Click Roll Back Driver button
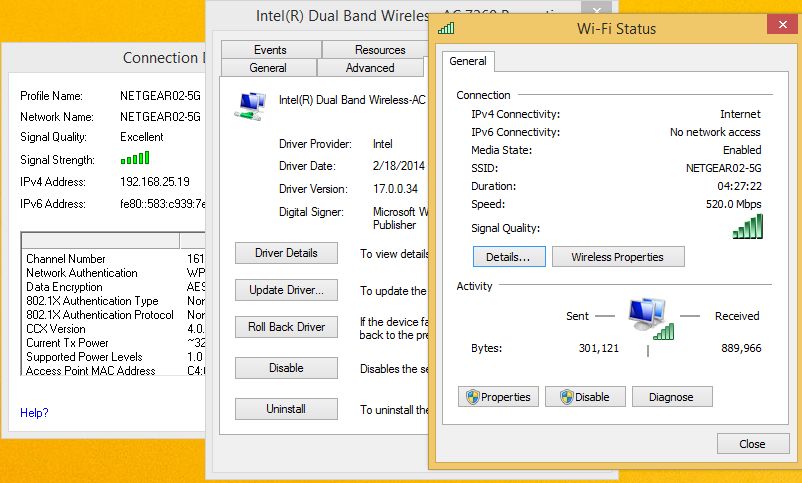The image size is (802, 483). pyautogui.click(x=286, y=327)
